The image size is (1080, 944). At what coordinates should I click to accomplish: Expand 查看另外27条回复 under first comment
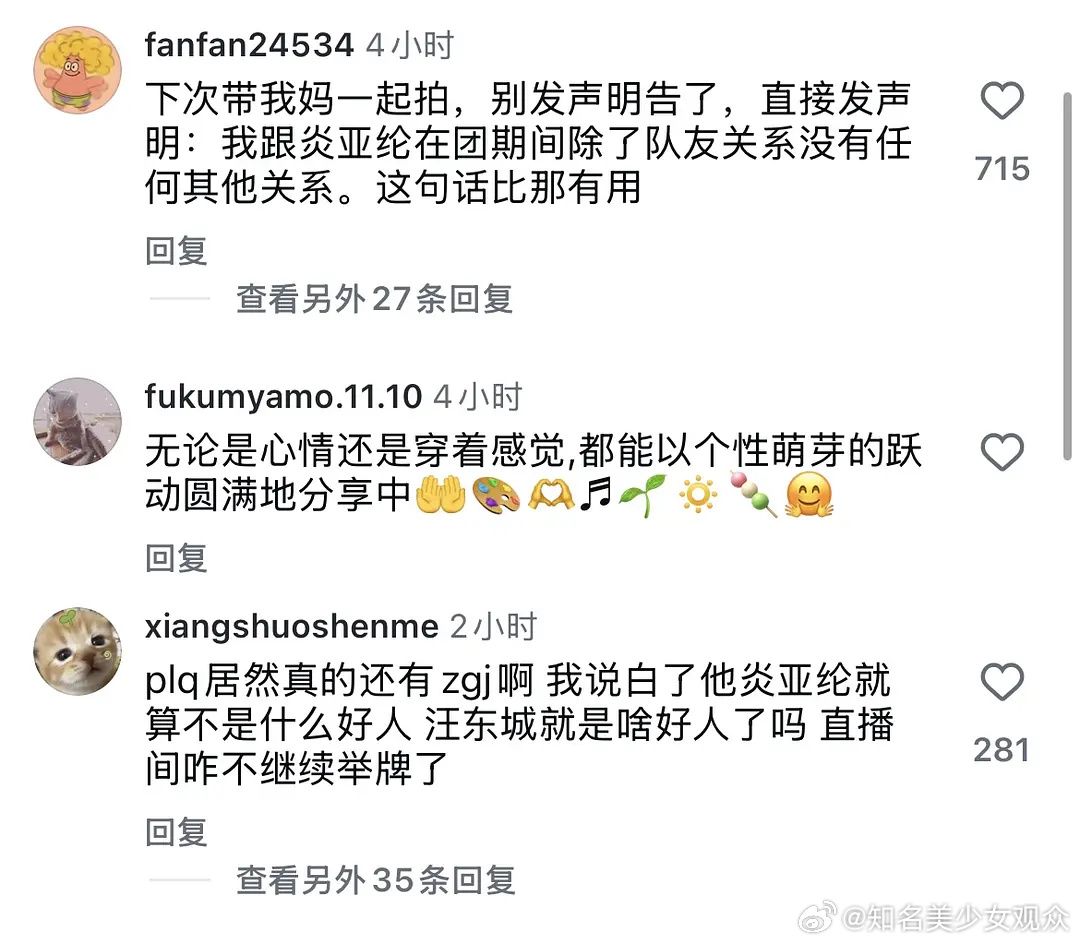click(x=374, y=300)
